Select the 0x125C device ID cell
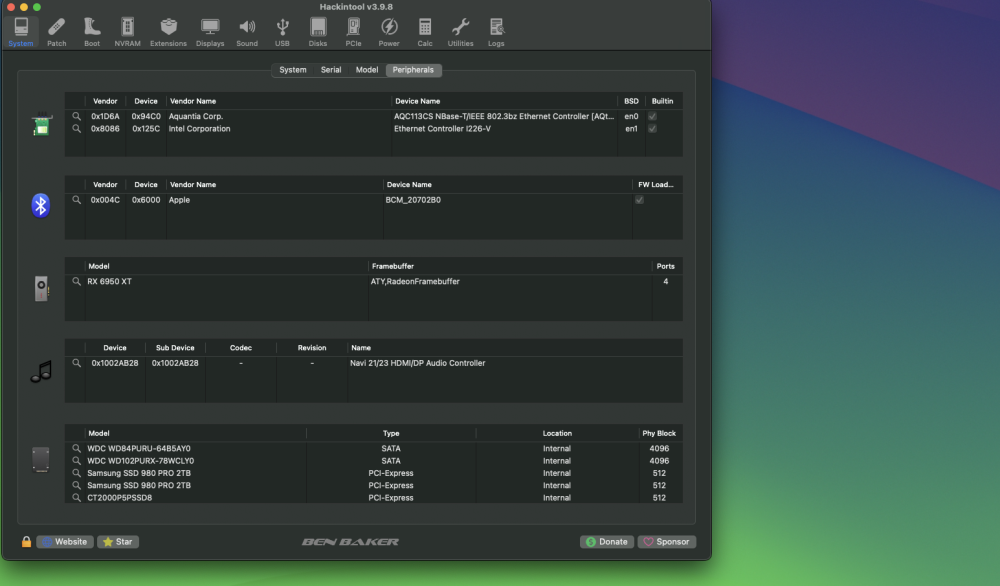 click(146, 129)
